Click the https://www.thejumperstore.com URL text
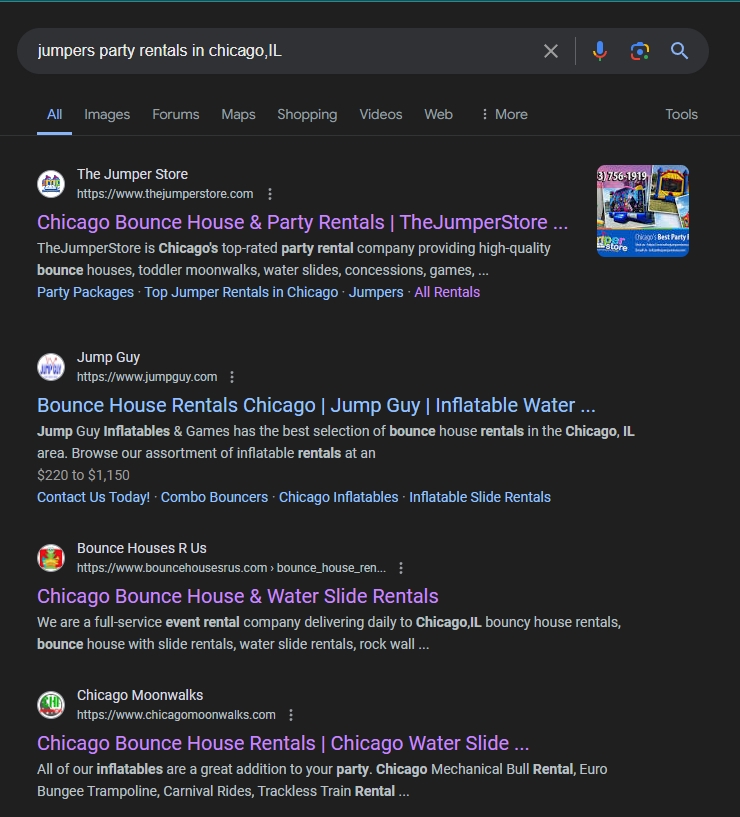Viewport: 740px width, 817px height. coord(165,194)
